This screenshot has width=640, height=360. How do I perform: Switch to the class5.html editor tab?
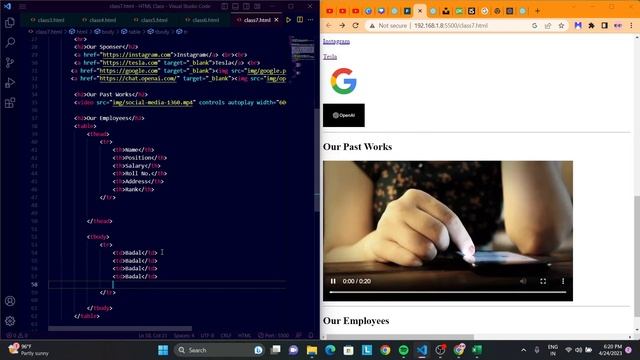(x=151, y=20)
